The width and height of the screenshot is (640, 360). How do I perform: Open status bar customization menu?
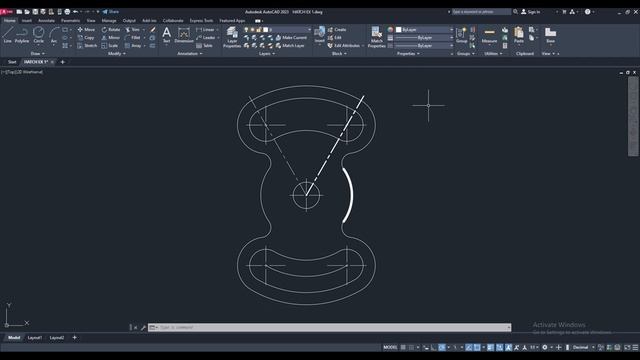[x=635, y=347]
